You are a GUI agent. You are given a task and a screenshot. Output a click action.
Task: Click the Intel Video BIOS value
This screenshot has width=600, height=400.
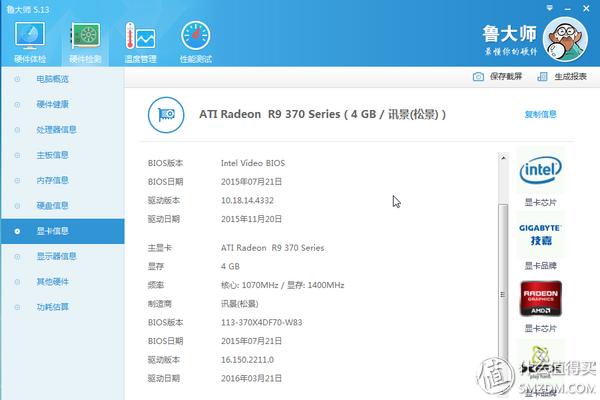coord(253,163)
